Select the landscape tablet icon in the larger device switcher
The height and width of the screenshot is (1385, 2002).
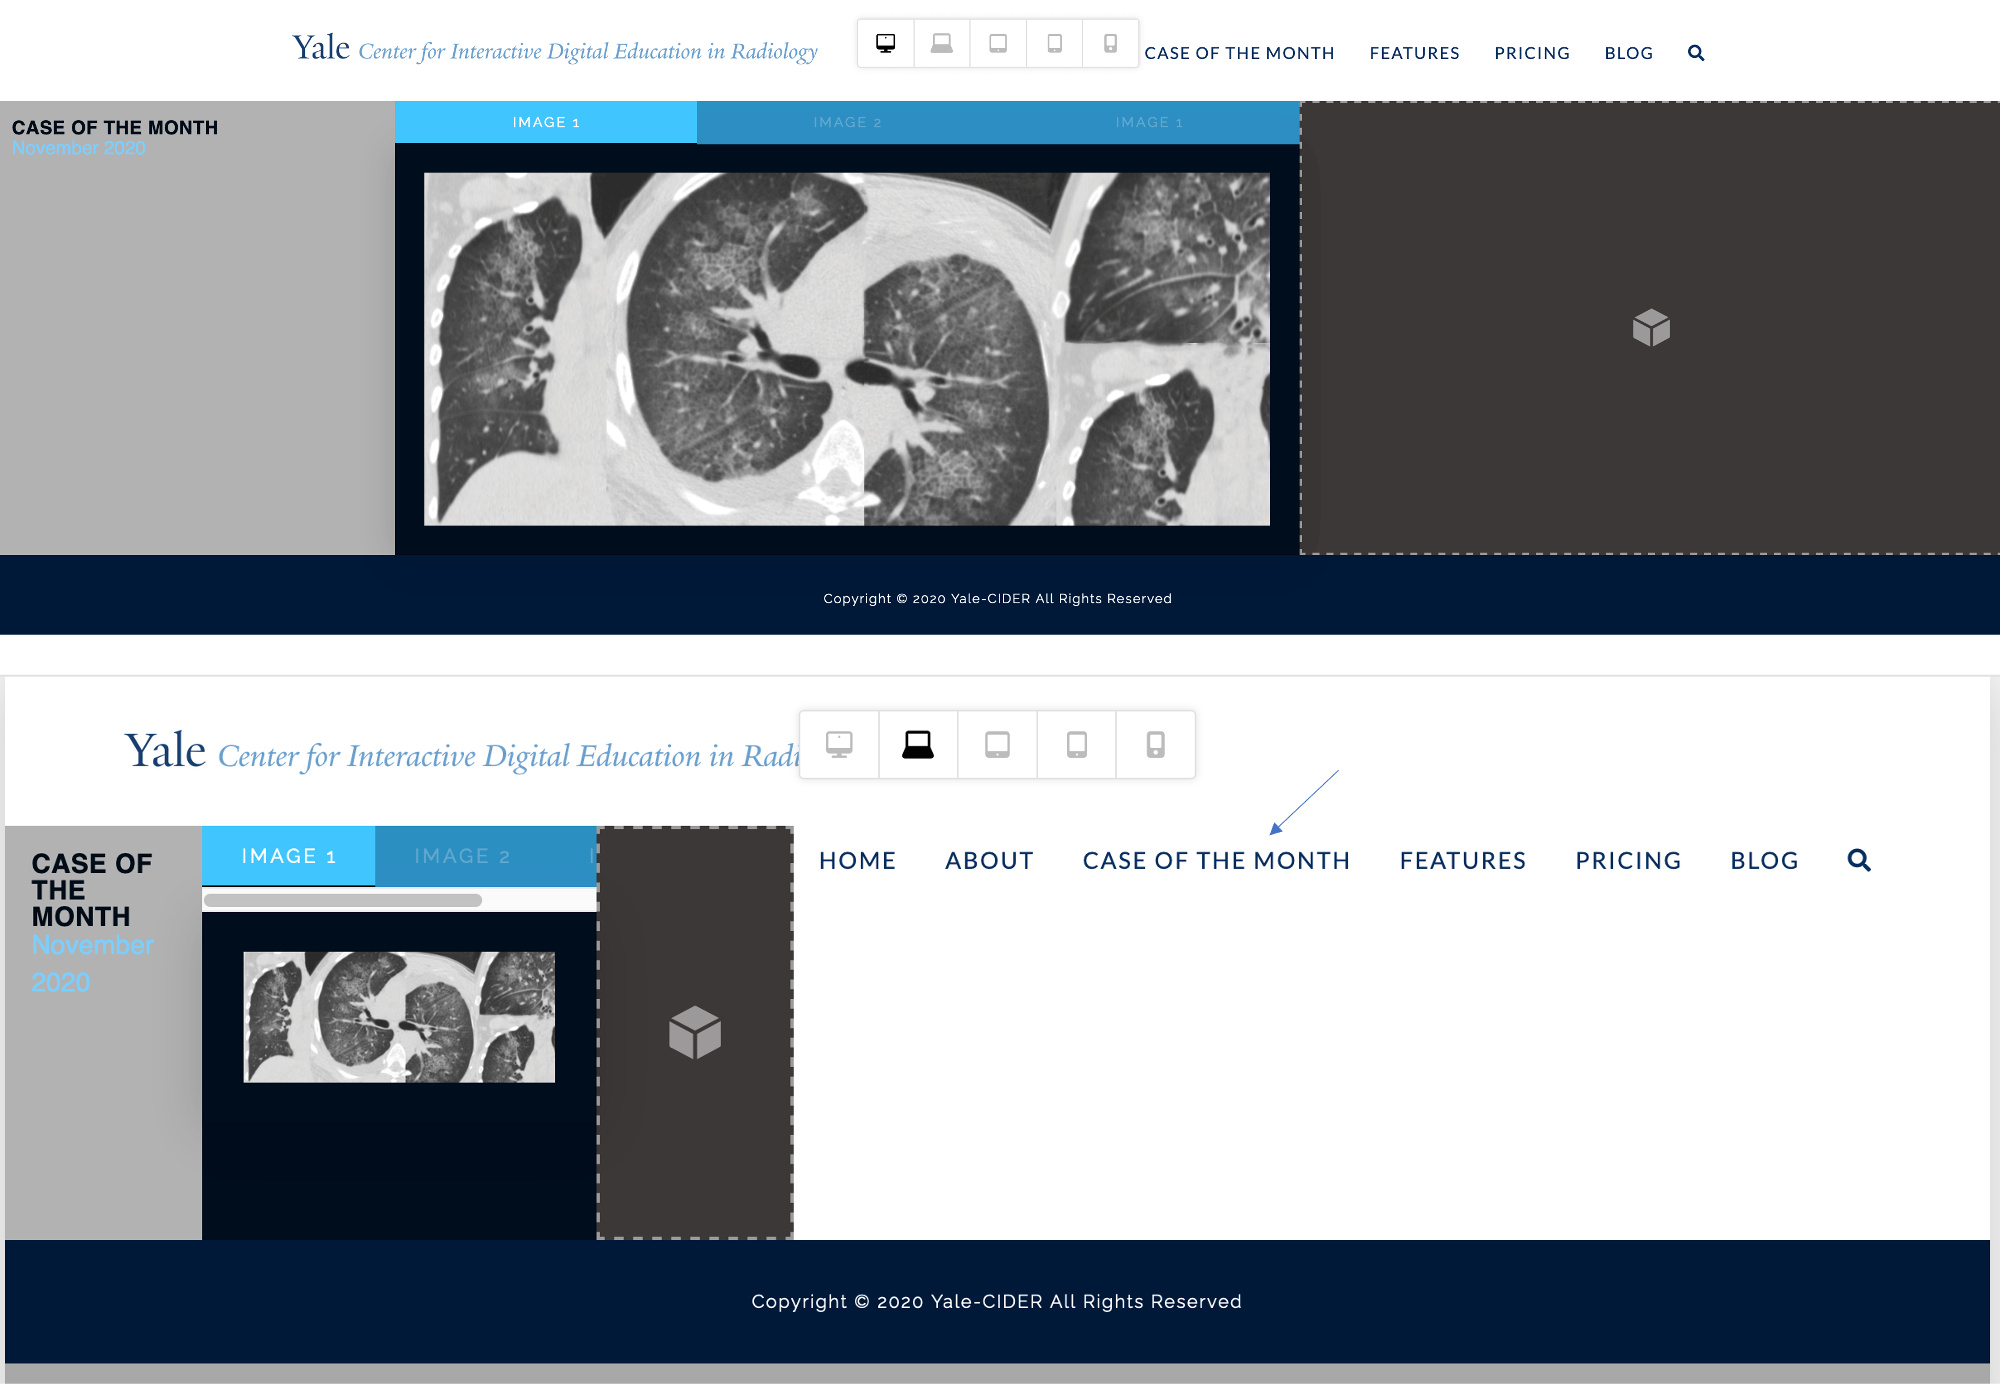[x=997, y=745]
